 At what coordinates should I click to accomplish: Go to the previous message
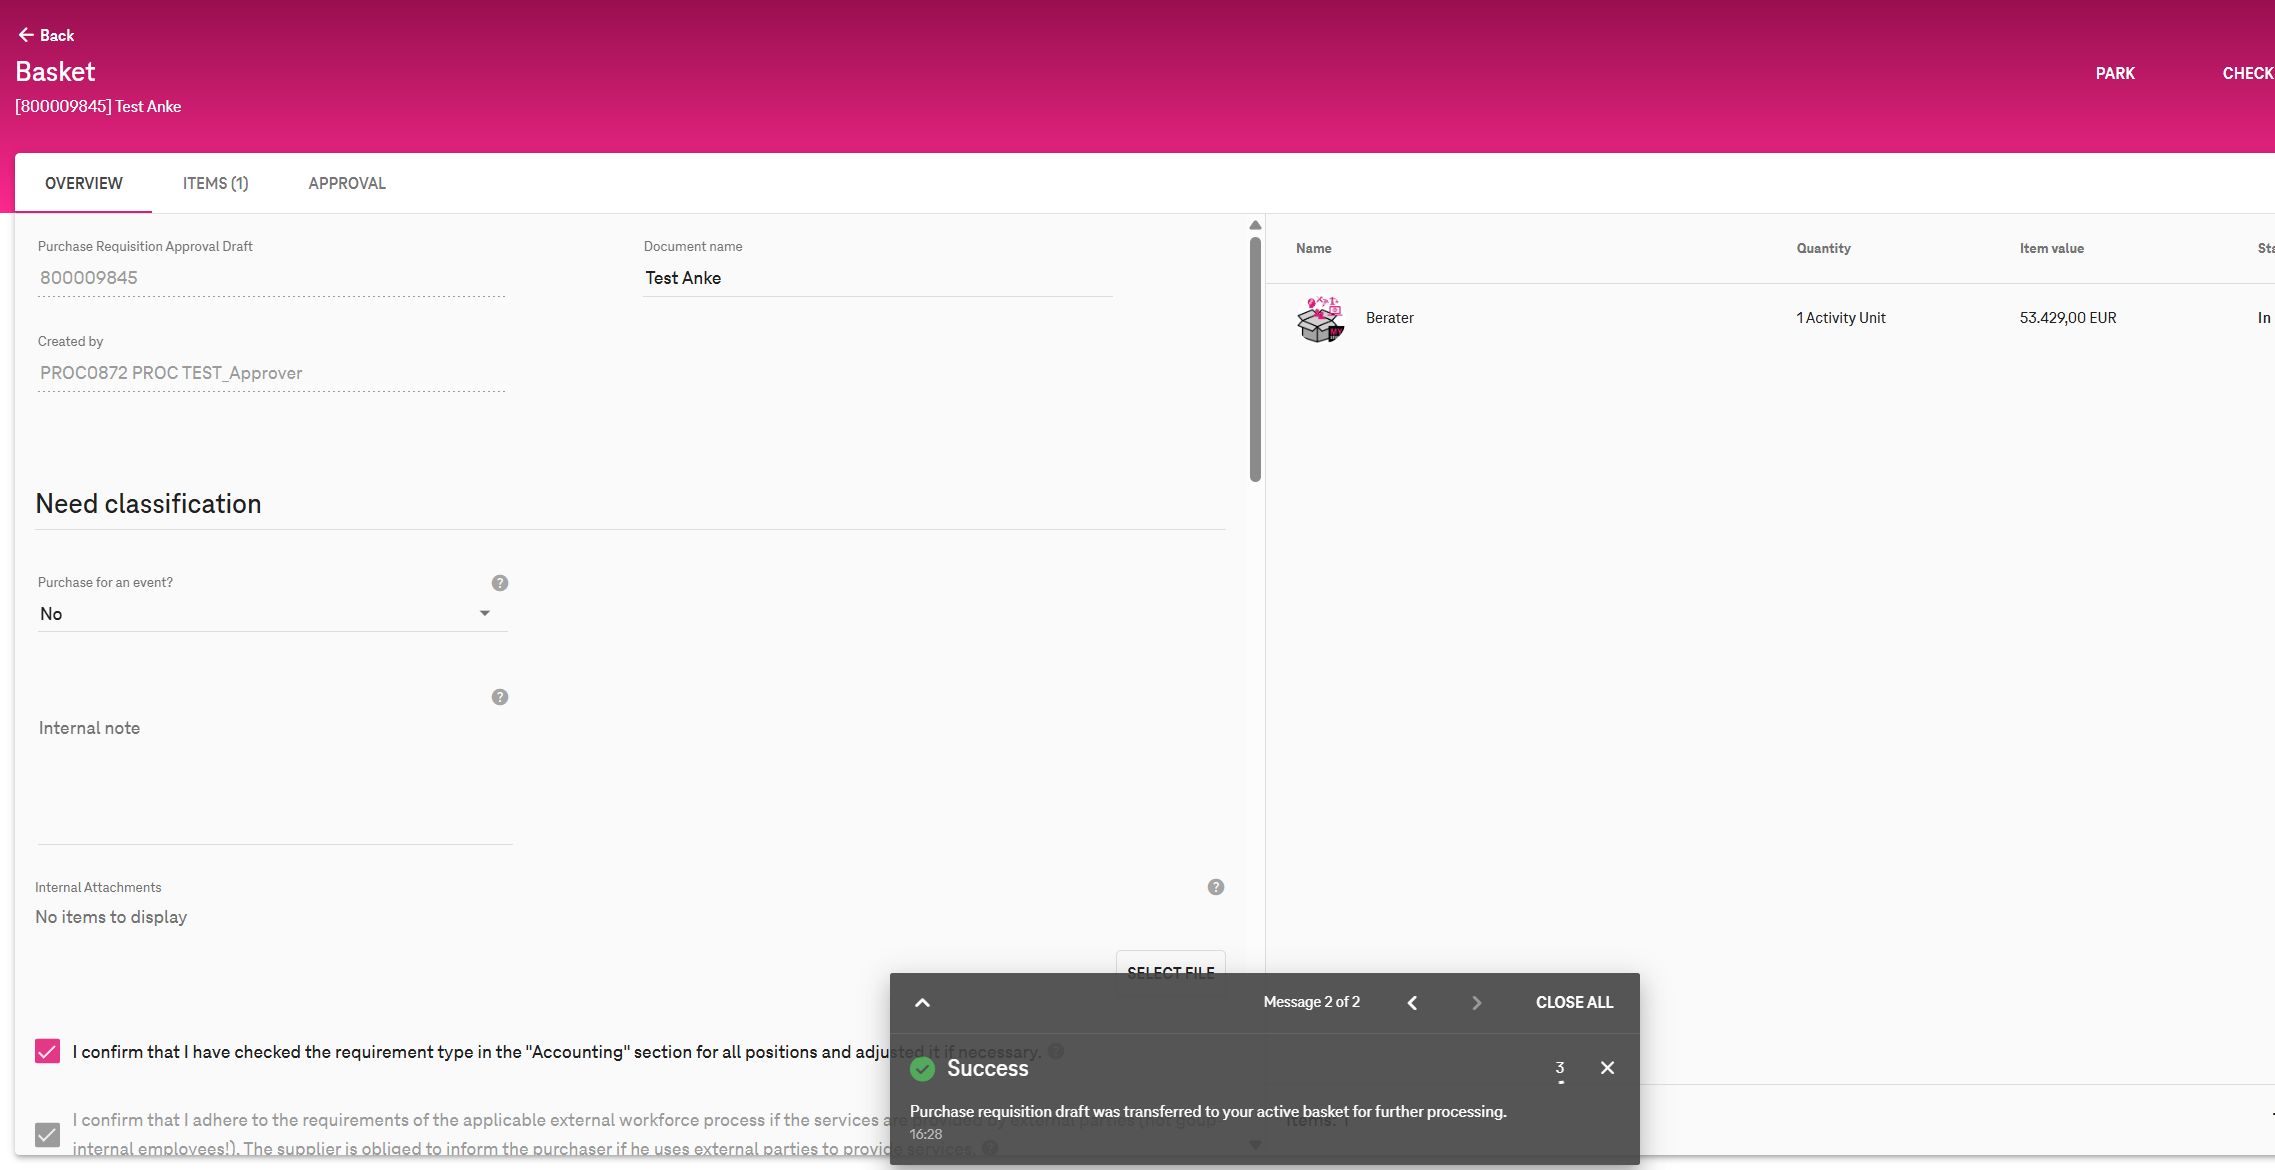[1412, 1002]
